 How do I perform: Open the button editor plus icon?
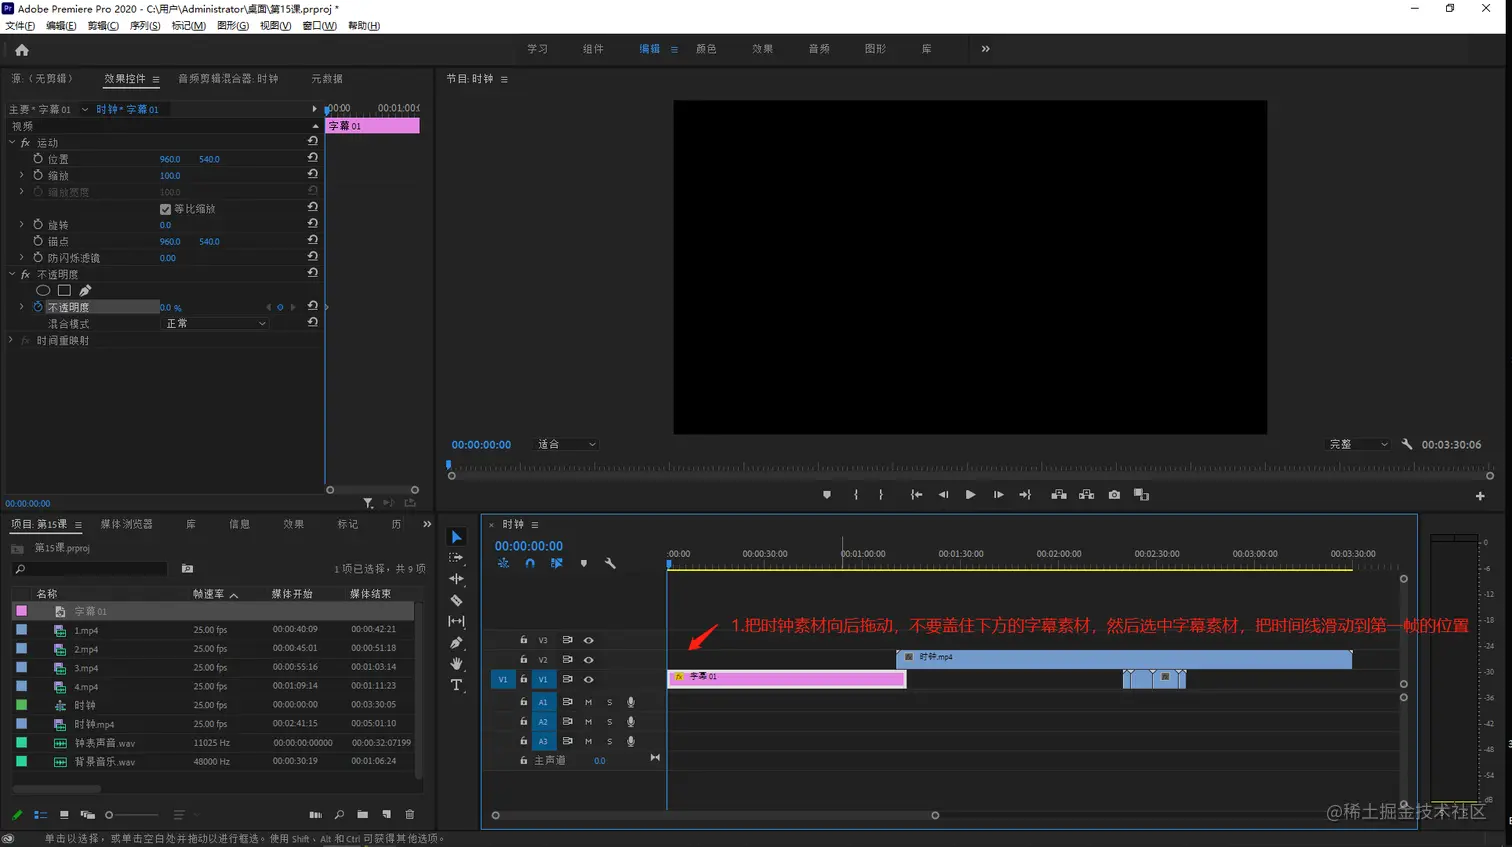click(x=1480, y=496)
